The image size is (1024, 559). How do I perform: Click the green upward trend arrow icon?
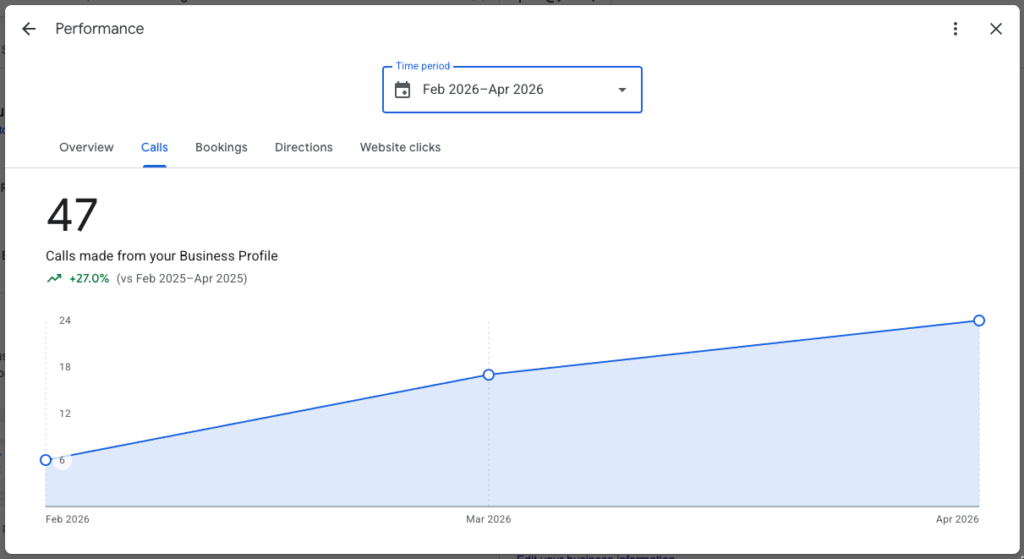tap(54, 279)
